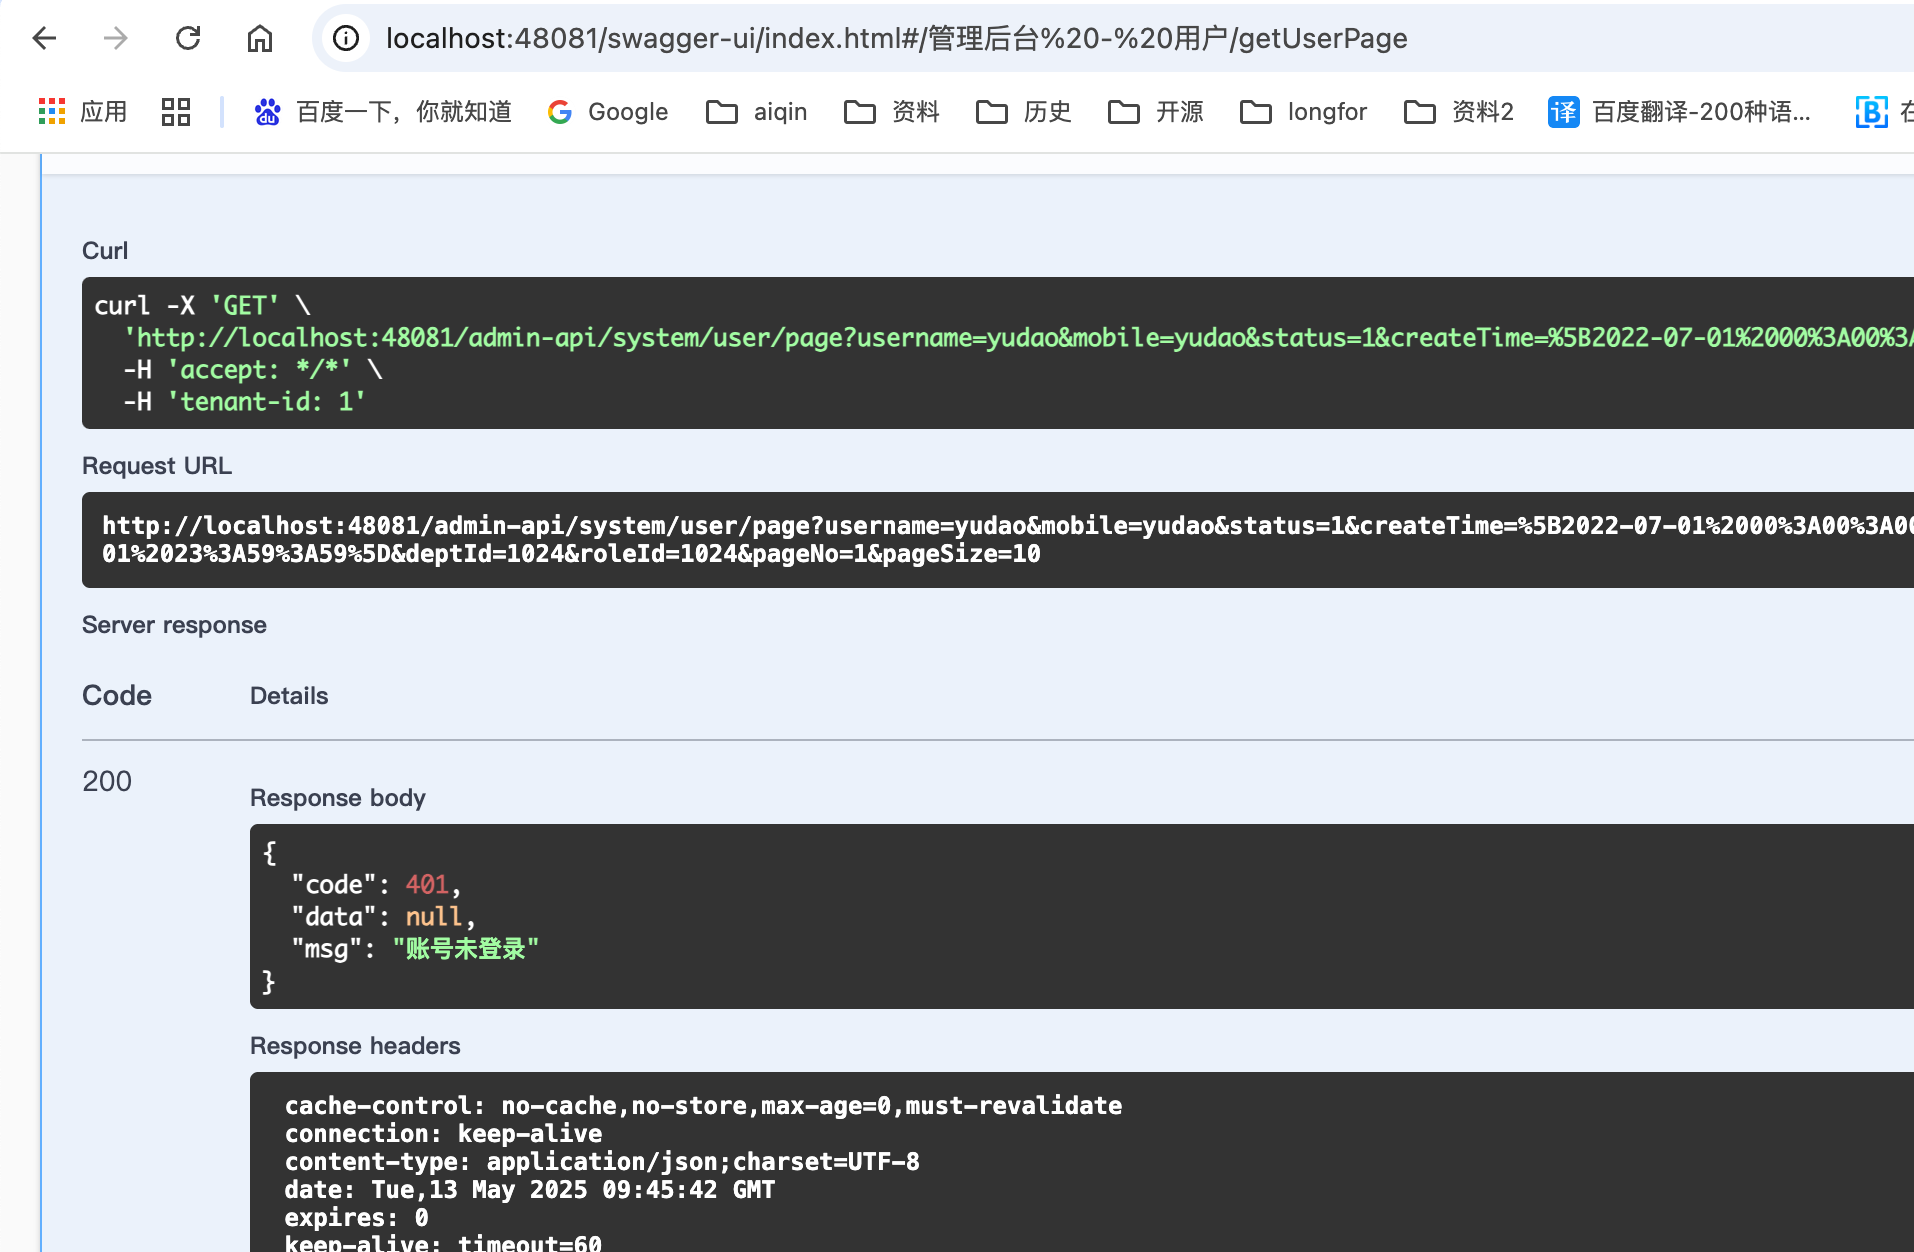This screenshot has width=1914, height=1252.
Task: Open the 资料2 bookmark folder
Action: [x=1459, y=111]
